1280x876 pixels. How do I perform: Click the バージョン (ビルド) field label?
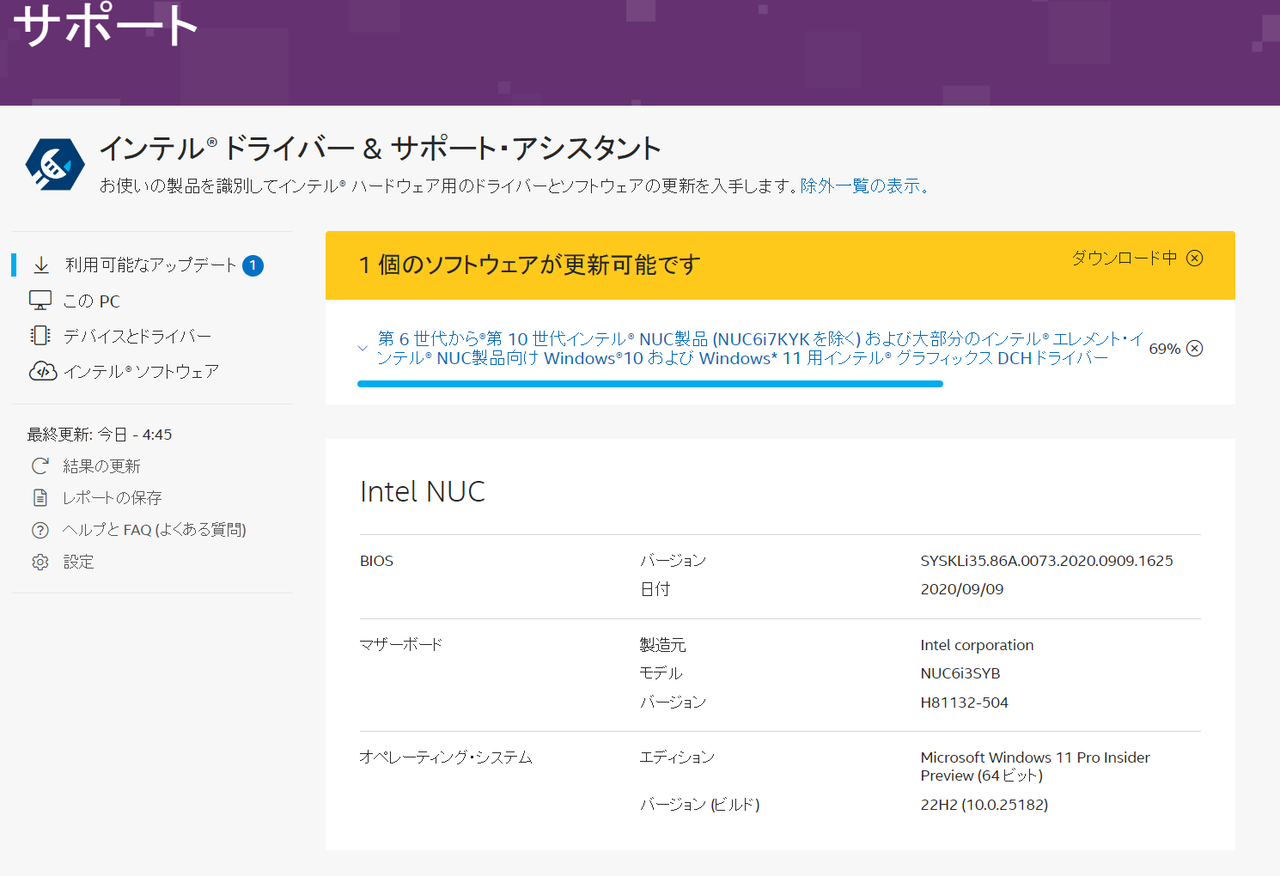[700, 805]
